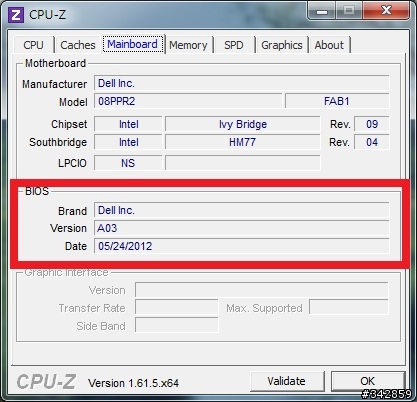
Task: Click the empty Transfer Rate field
Action: tap(177, 308)
